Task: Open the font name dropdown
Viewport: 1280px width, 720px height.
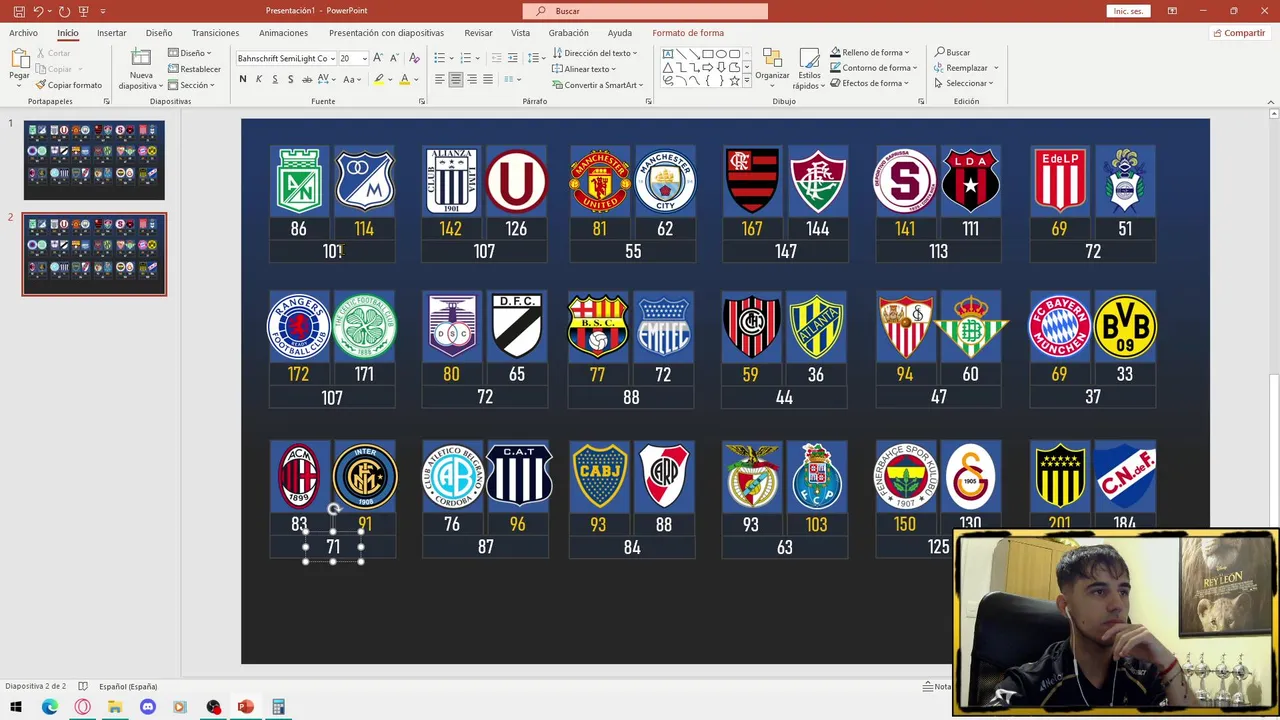Action: [x=331, y=58]
